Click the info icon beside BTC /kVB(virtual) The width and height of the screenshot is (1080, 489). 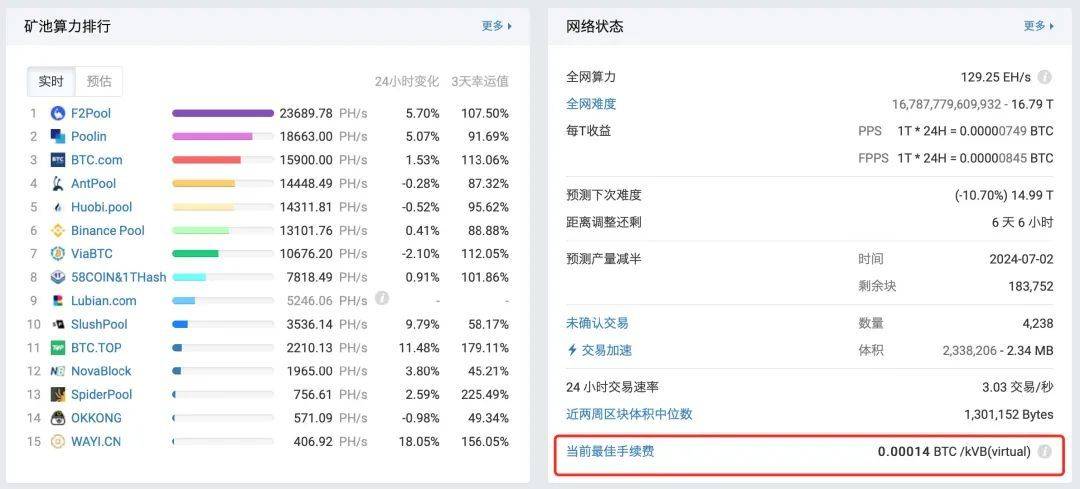1044,452
